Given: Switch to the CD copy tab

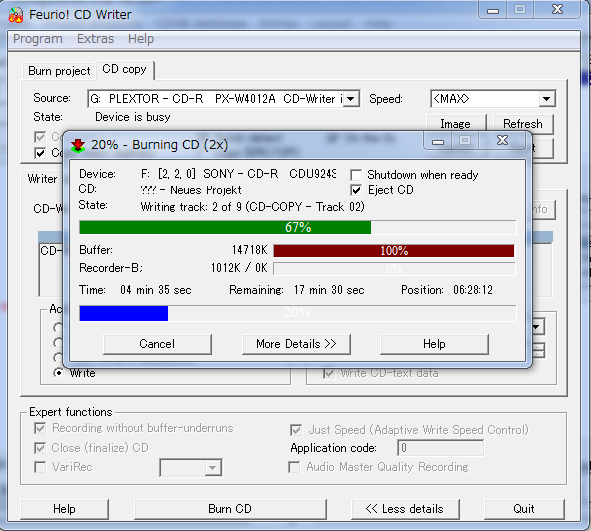Looking at the screenshot, I should 124,70.
